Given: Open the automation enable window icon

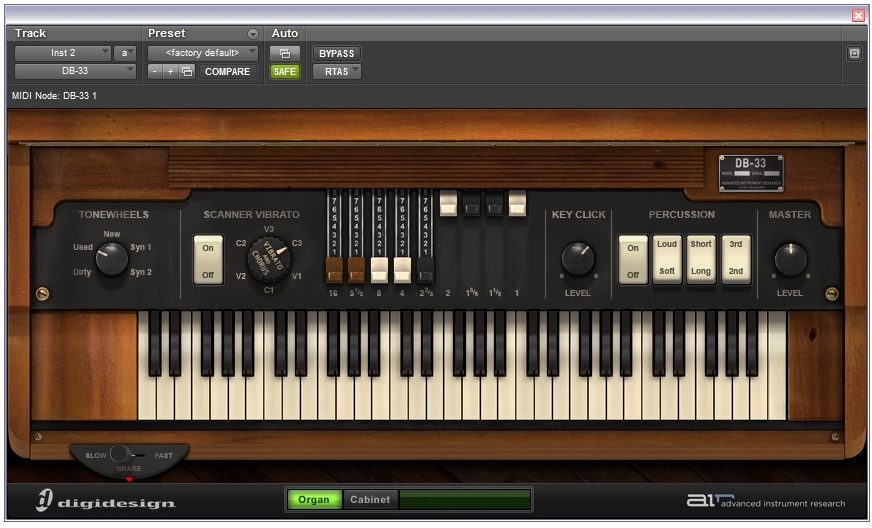Looking at the screenshot, I should [285, 53].
